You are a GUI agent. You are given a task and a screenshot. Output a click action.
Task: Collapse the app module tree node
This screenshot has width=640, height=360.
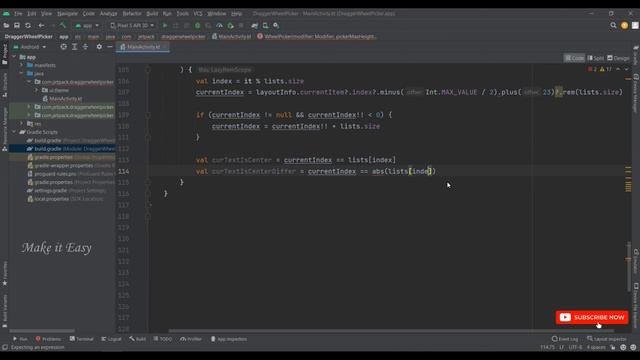[14, 57]
